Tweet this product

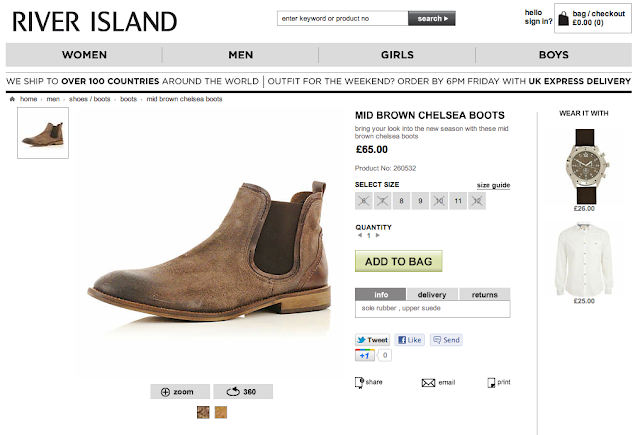372,340
